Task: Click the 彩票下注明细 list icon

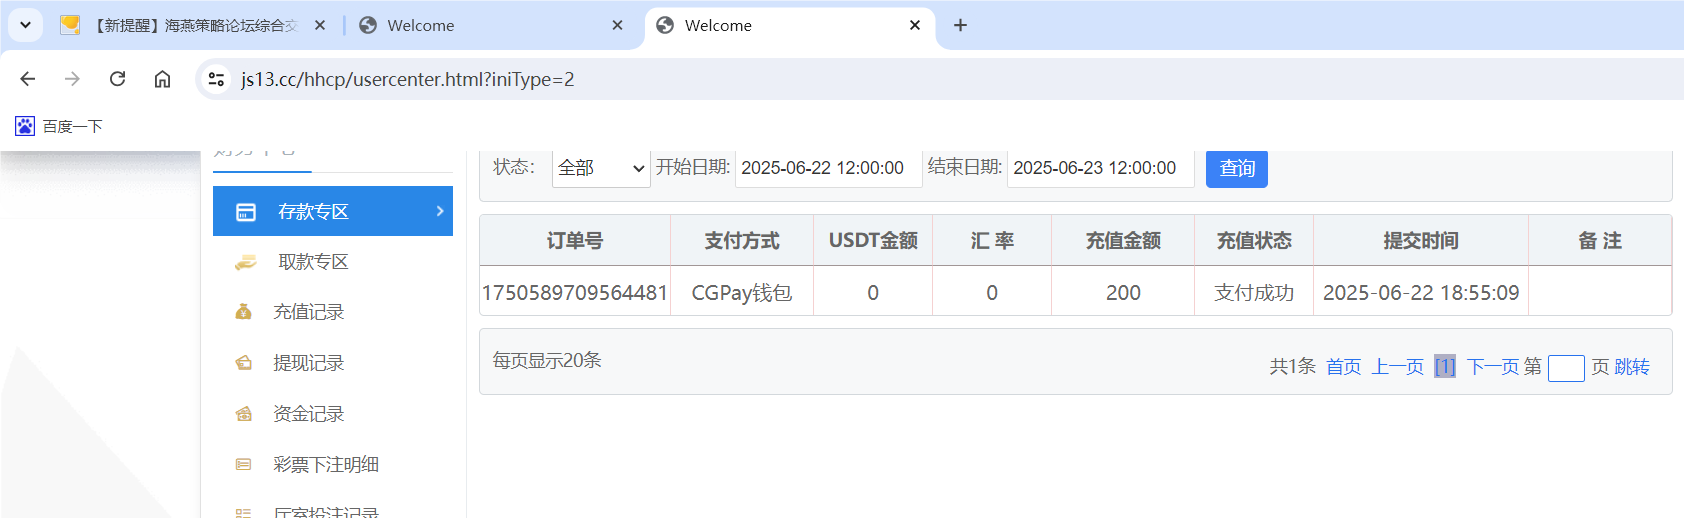Action: 243,465
